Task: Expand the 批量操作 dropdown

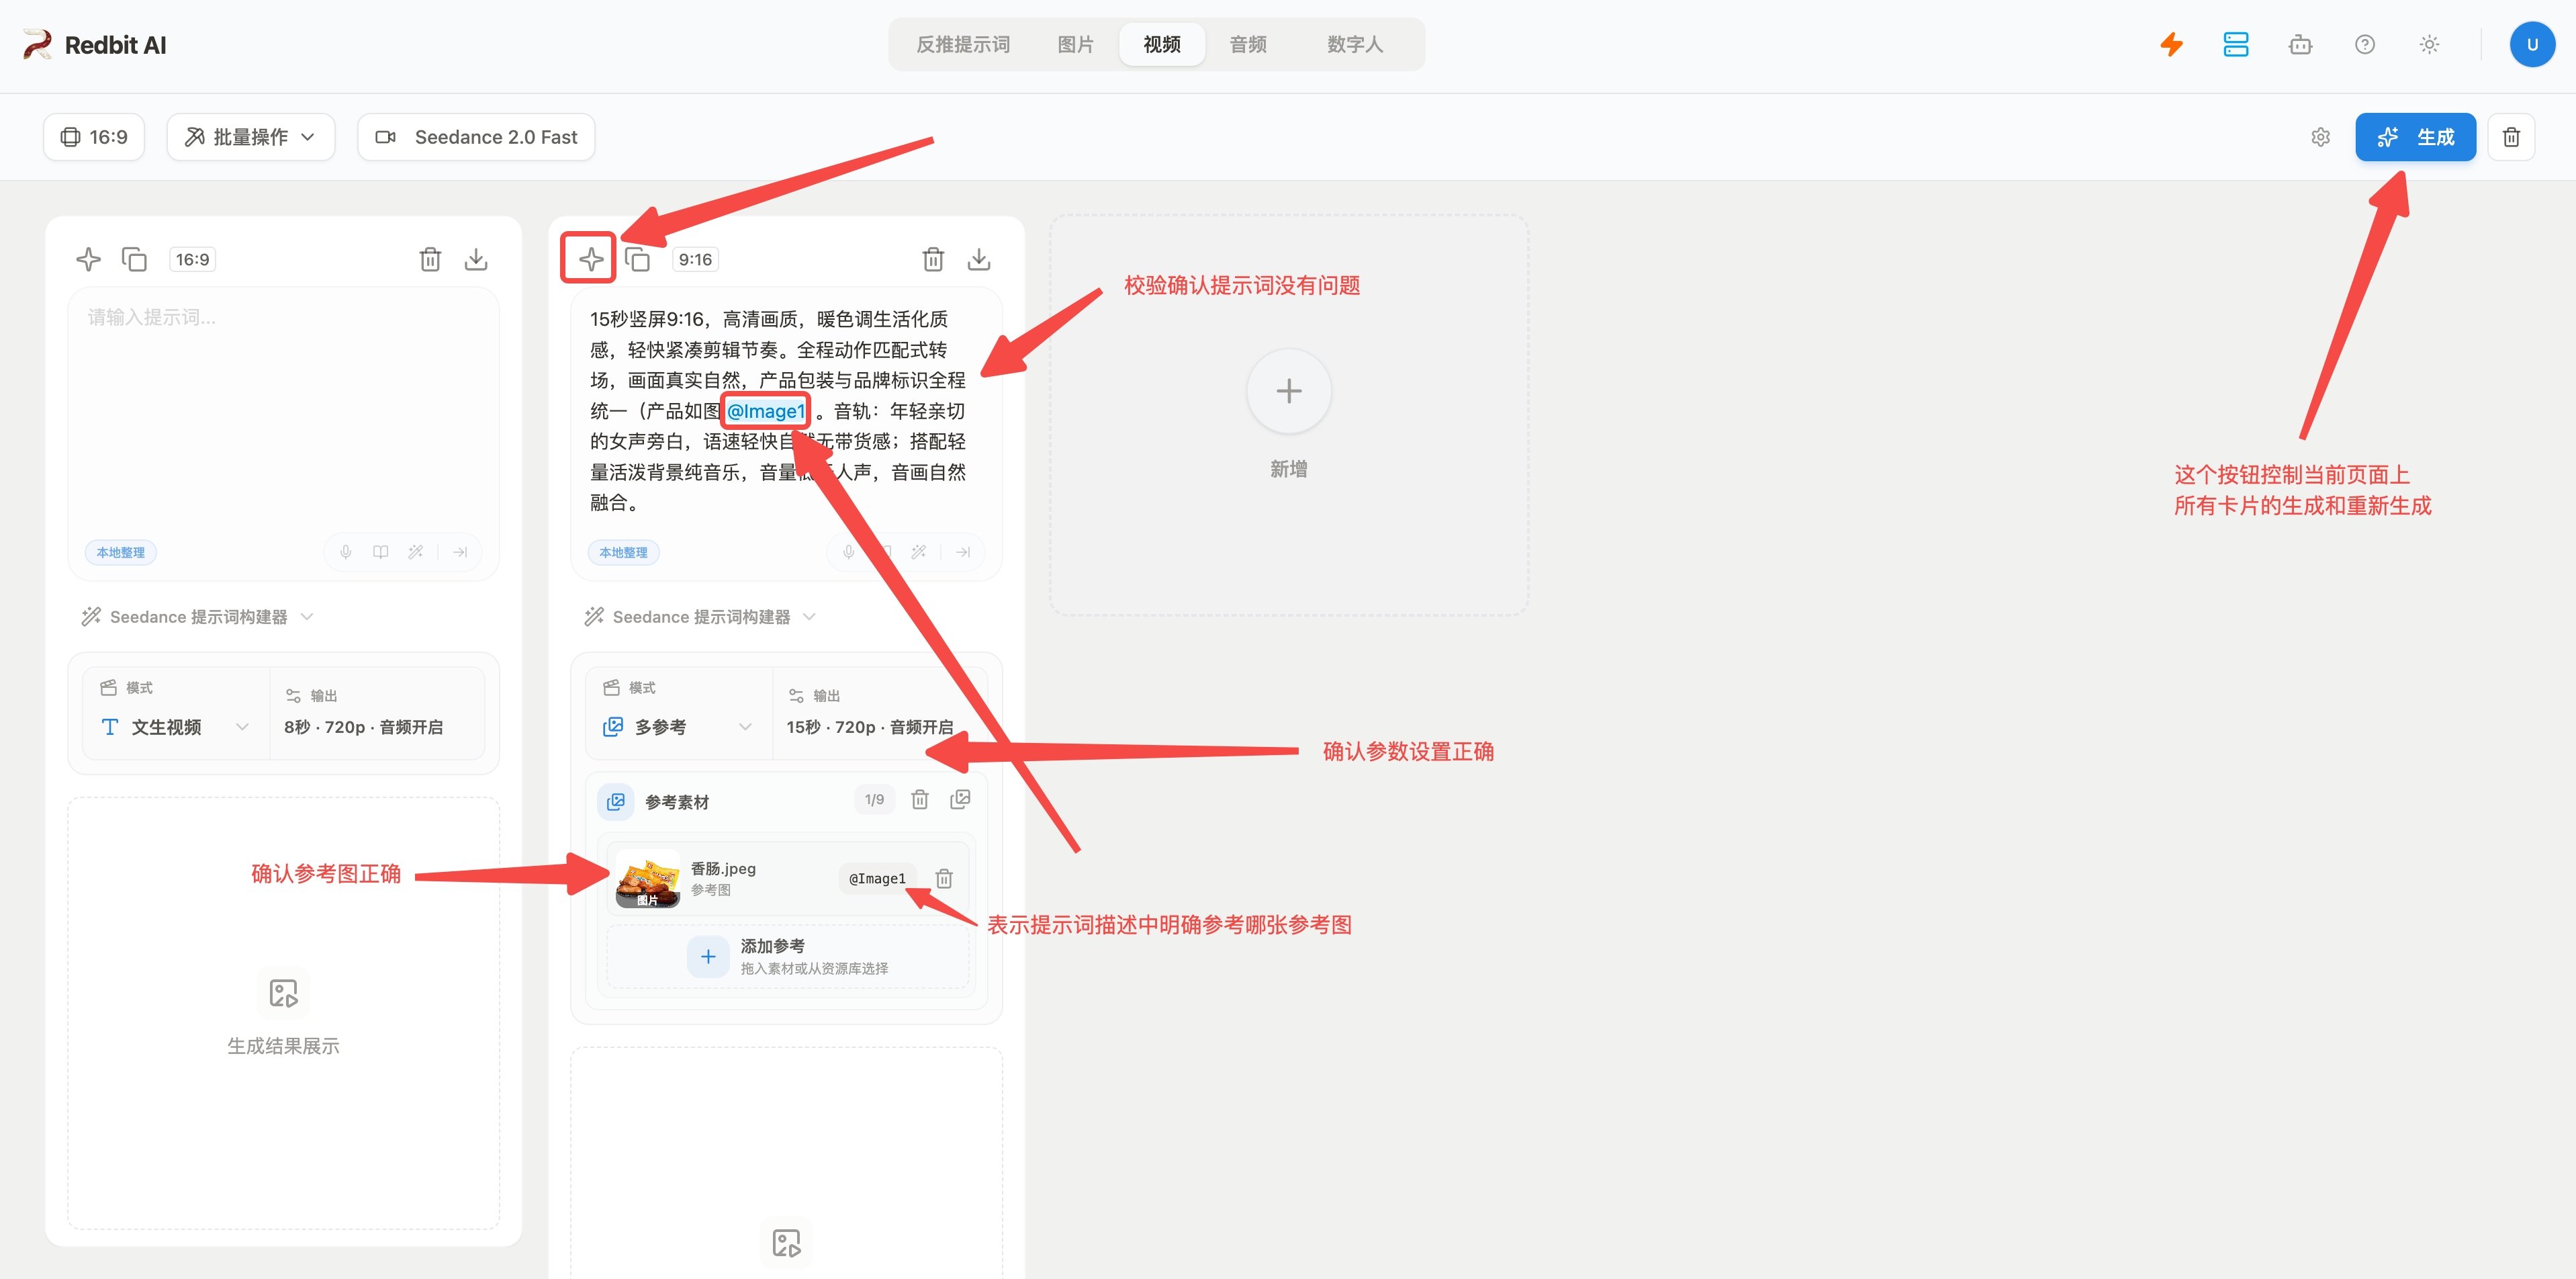Action: coord(250,137)
